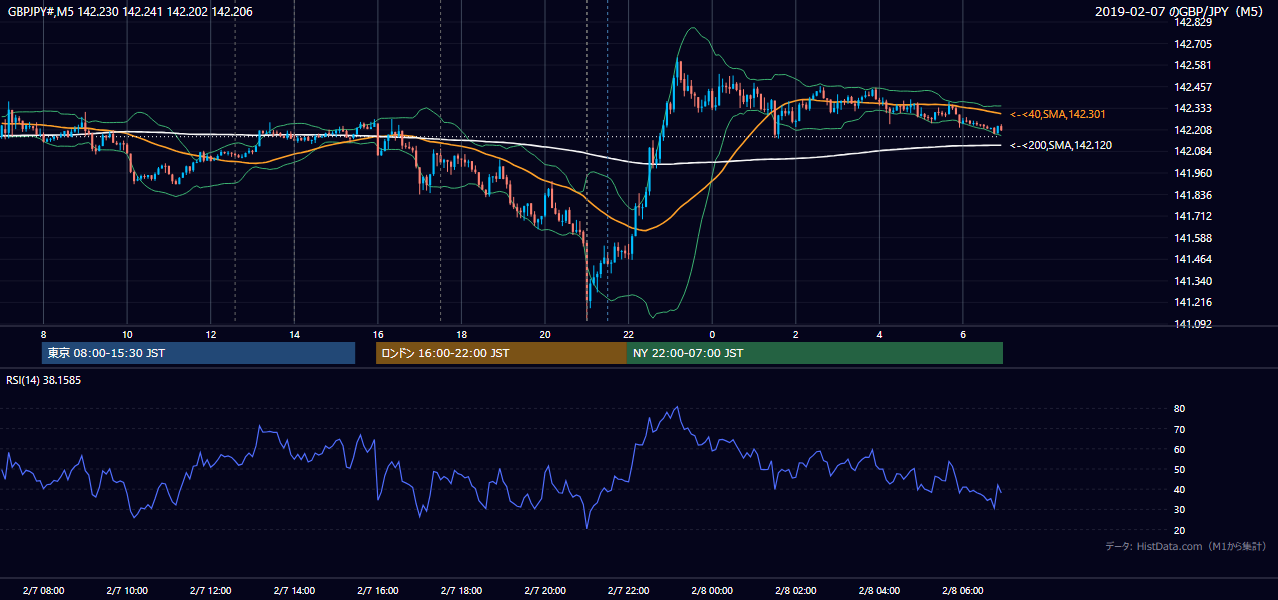This screenshot has height=600, width=1278.
Task: Select the 東京 08:00-15:30 JST session bar
Action: (x=198, y=353)
